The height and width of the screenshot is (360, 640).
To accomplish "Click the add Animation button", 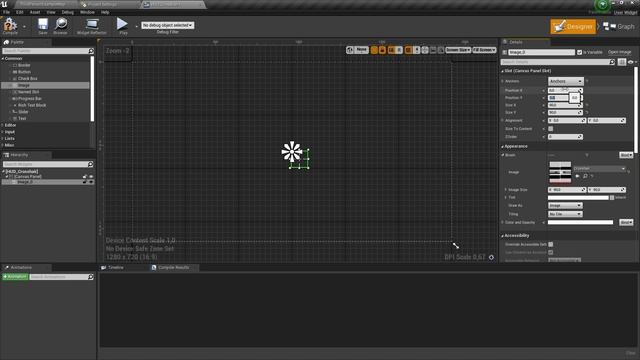I will tap(15, 277).
